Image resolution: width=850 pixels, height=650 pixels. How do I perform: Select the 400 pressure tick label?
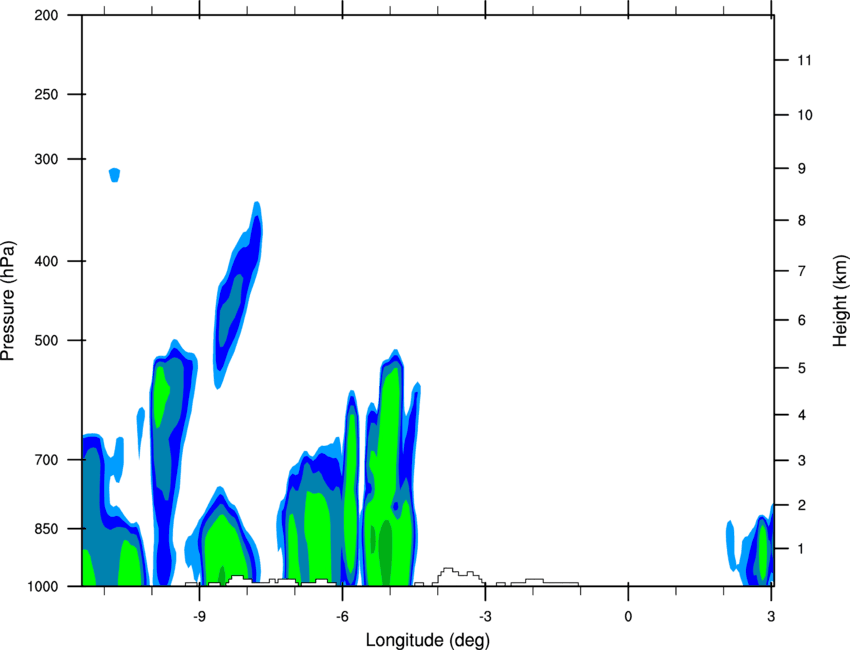pos(46,261)
